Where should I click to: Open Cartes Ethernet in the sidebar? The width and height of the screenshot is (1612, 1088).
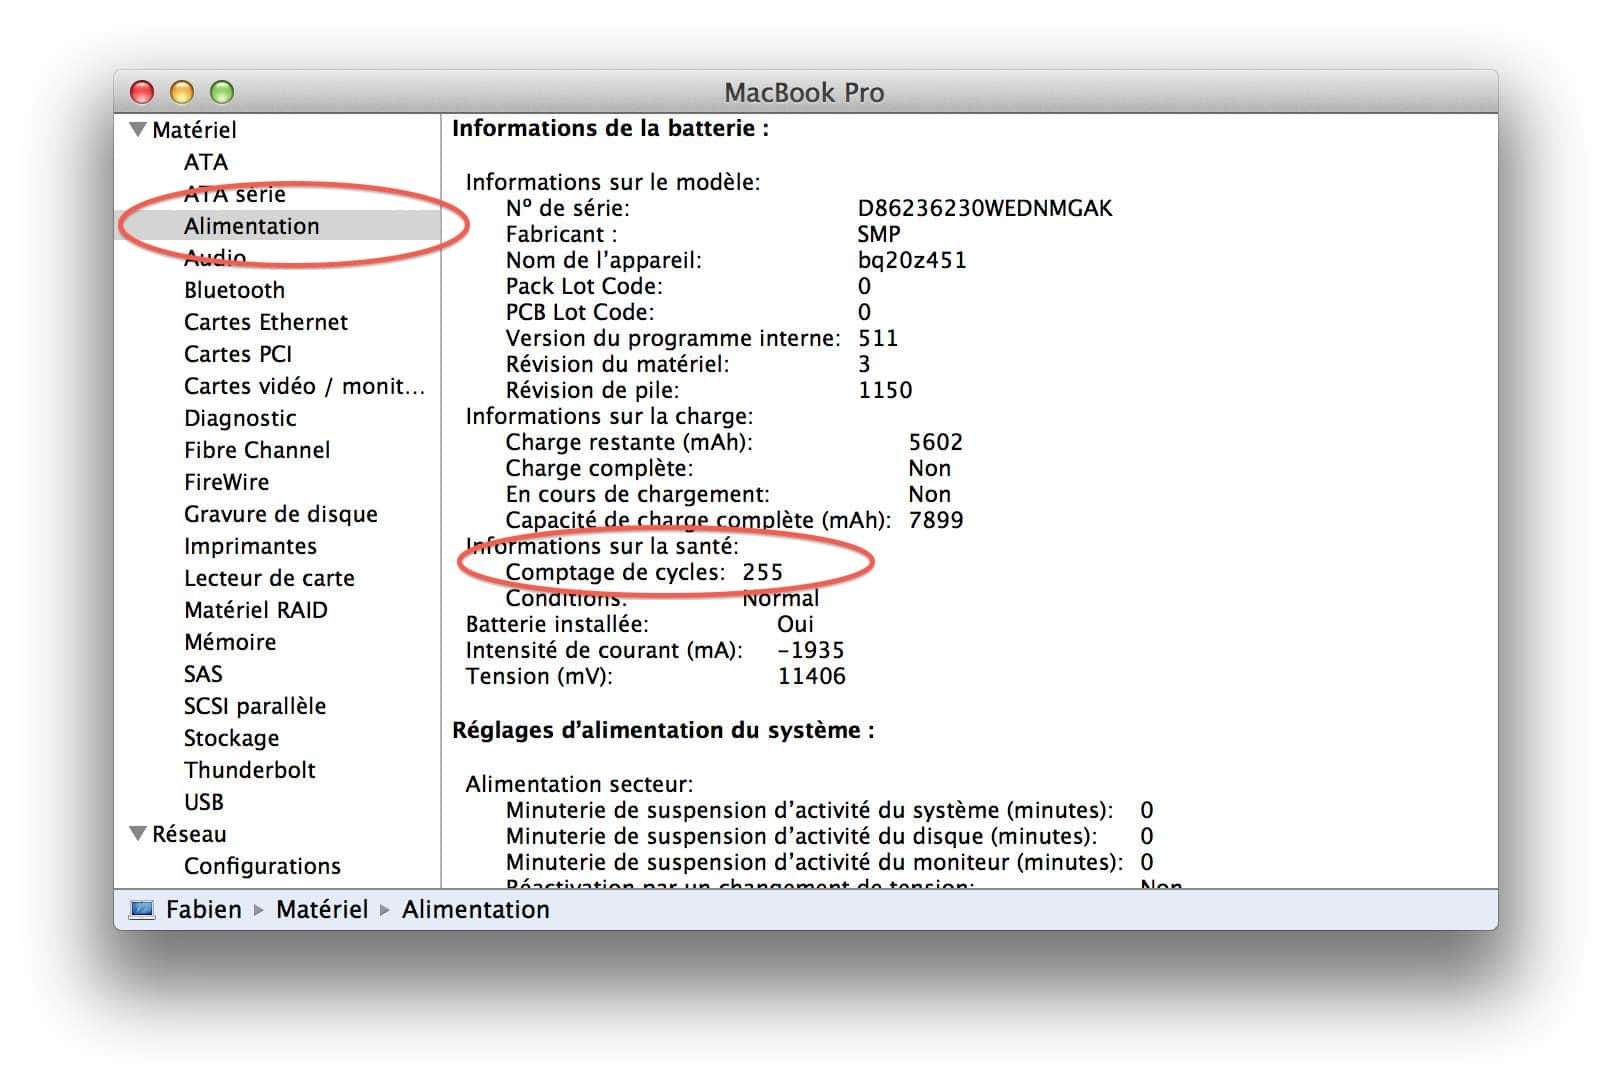click(x=266, y=322)
